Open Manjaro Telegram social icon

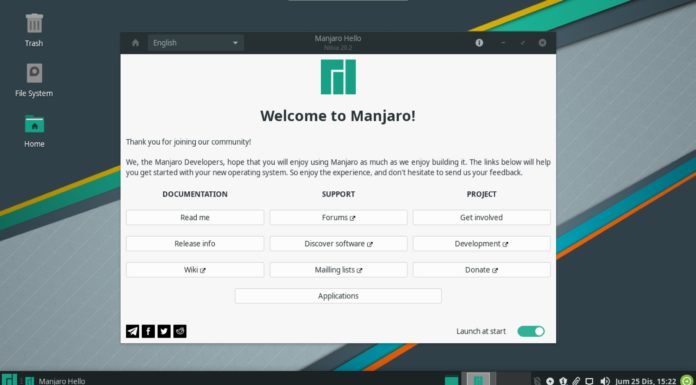tap(132, 331)
